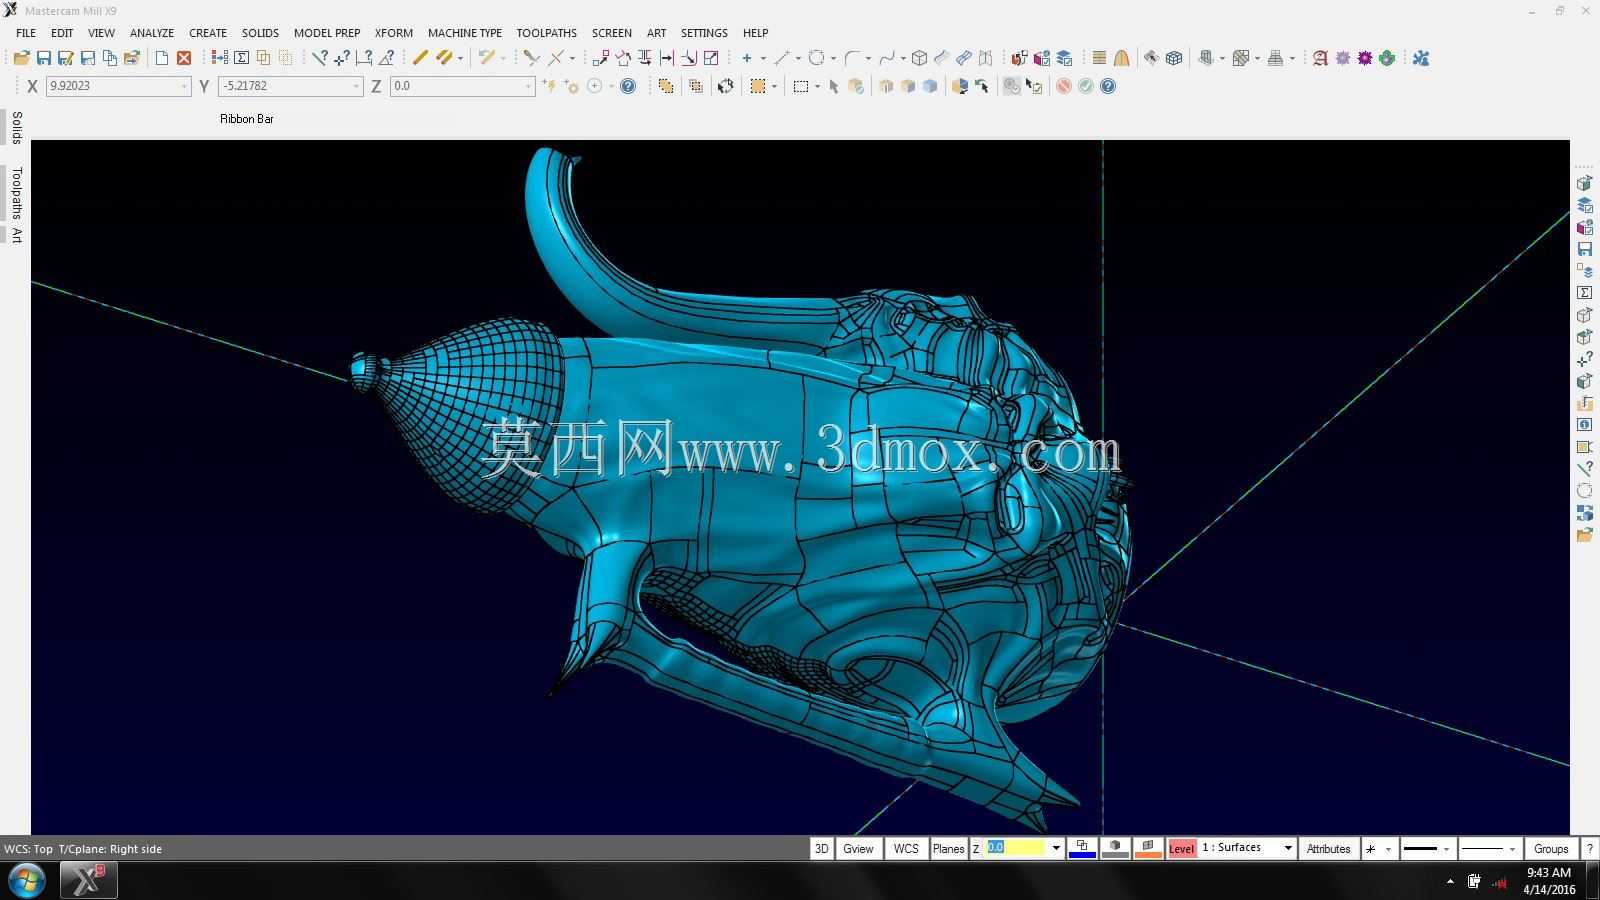
Task: Open the TOOLPATHS menu
Action: (x=547, y=33)
